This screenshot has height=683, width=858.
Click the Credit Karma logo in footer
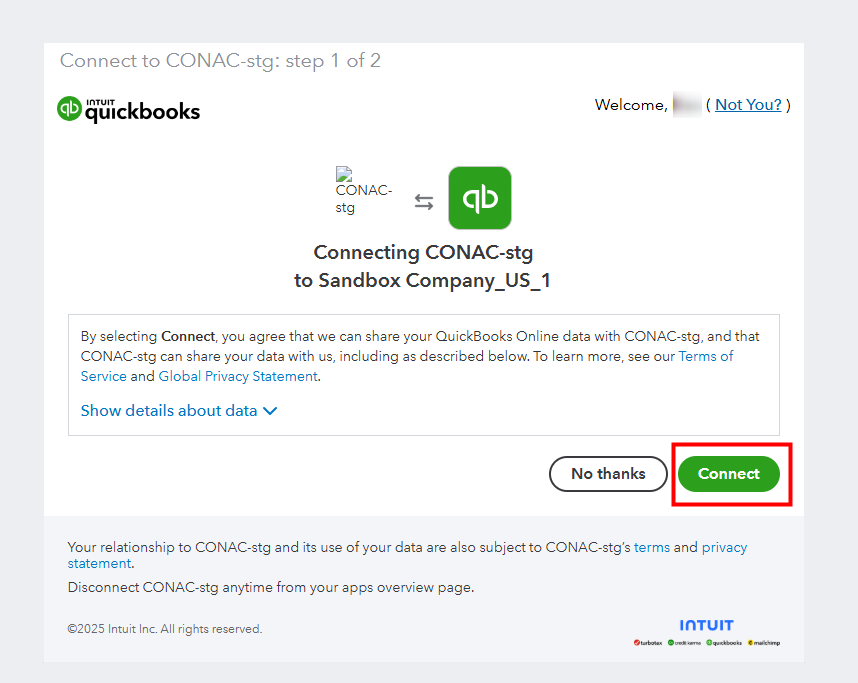tap(684, 642)
